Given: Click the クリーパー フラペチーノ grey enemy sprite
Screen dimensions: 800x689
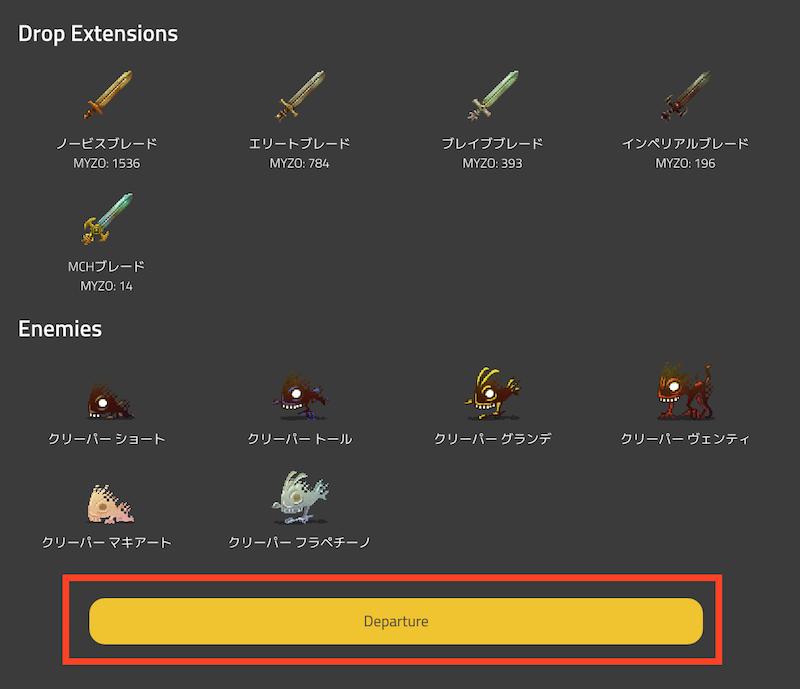Looking at the screenshot, I should point(300,498).
